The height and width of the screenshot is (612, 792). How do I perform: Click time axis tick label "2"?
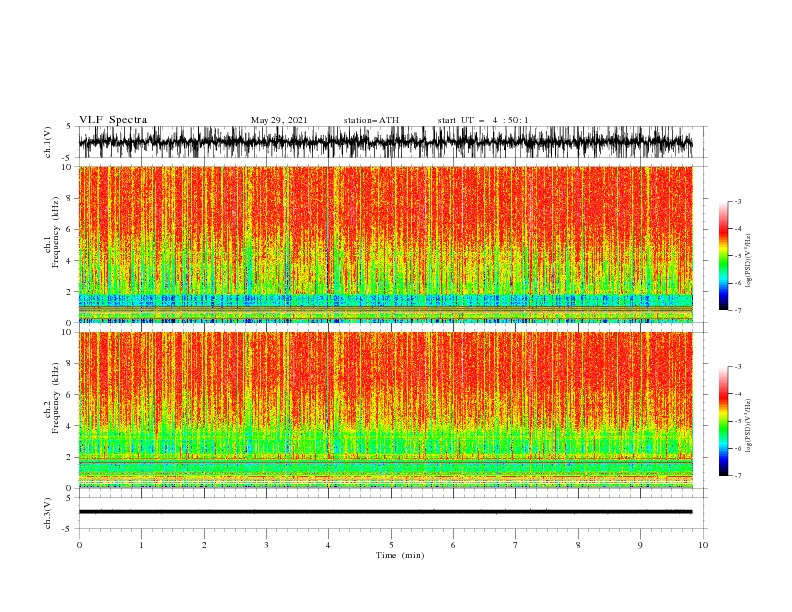pos(204,545)
